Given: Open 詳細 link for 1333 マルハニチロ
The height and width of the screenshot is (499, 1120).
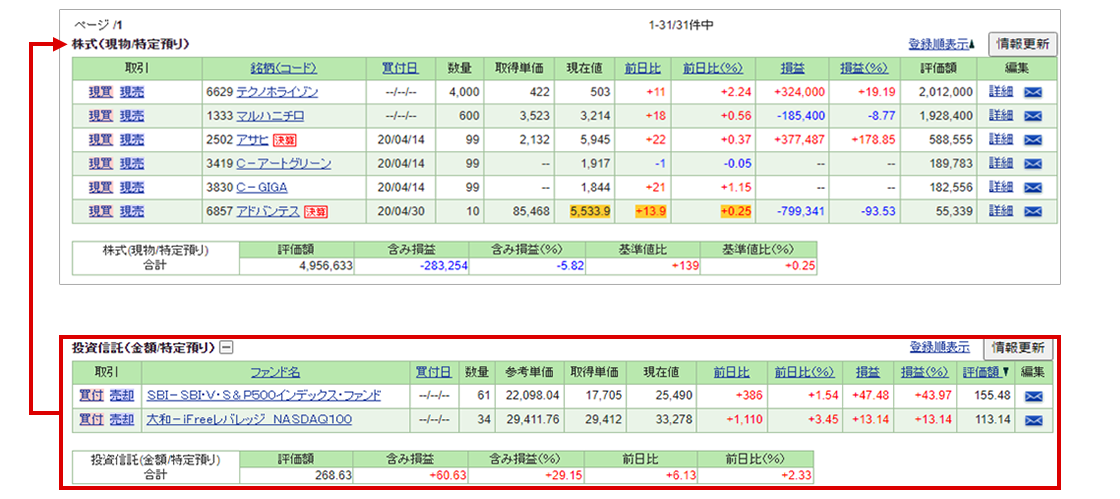Looking at the screenshot, I should click(1001, 116).
